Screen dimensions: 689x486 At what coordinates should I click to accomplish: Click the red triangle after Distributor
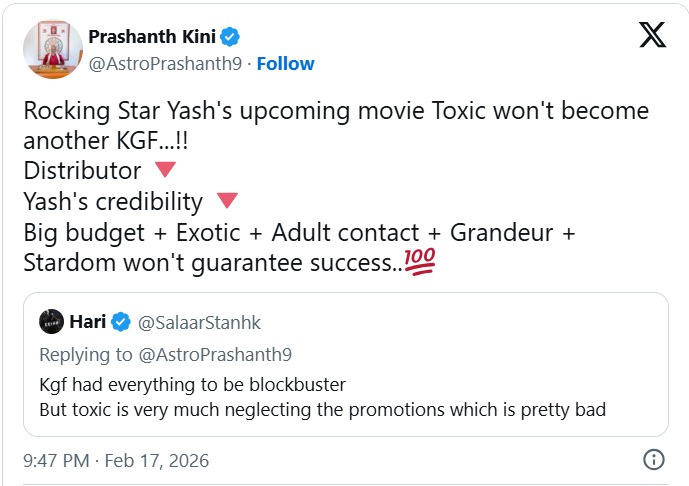tap(166, 171)
